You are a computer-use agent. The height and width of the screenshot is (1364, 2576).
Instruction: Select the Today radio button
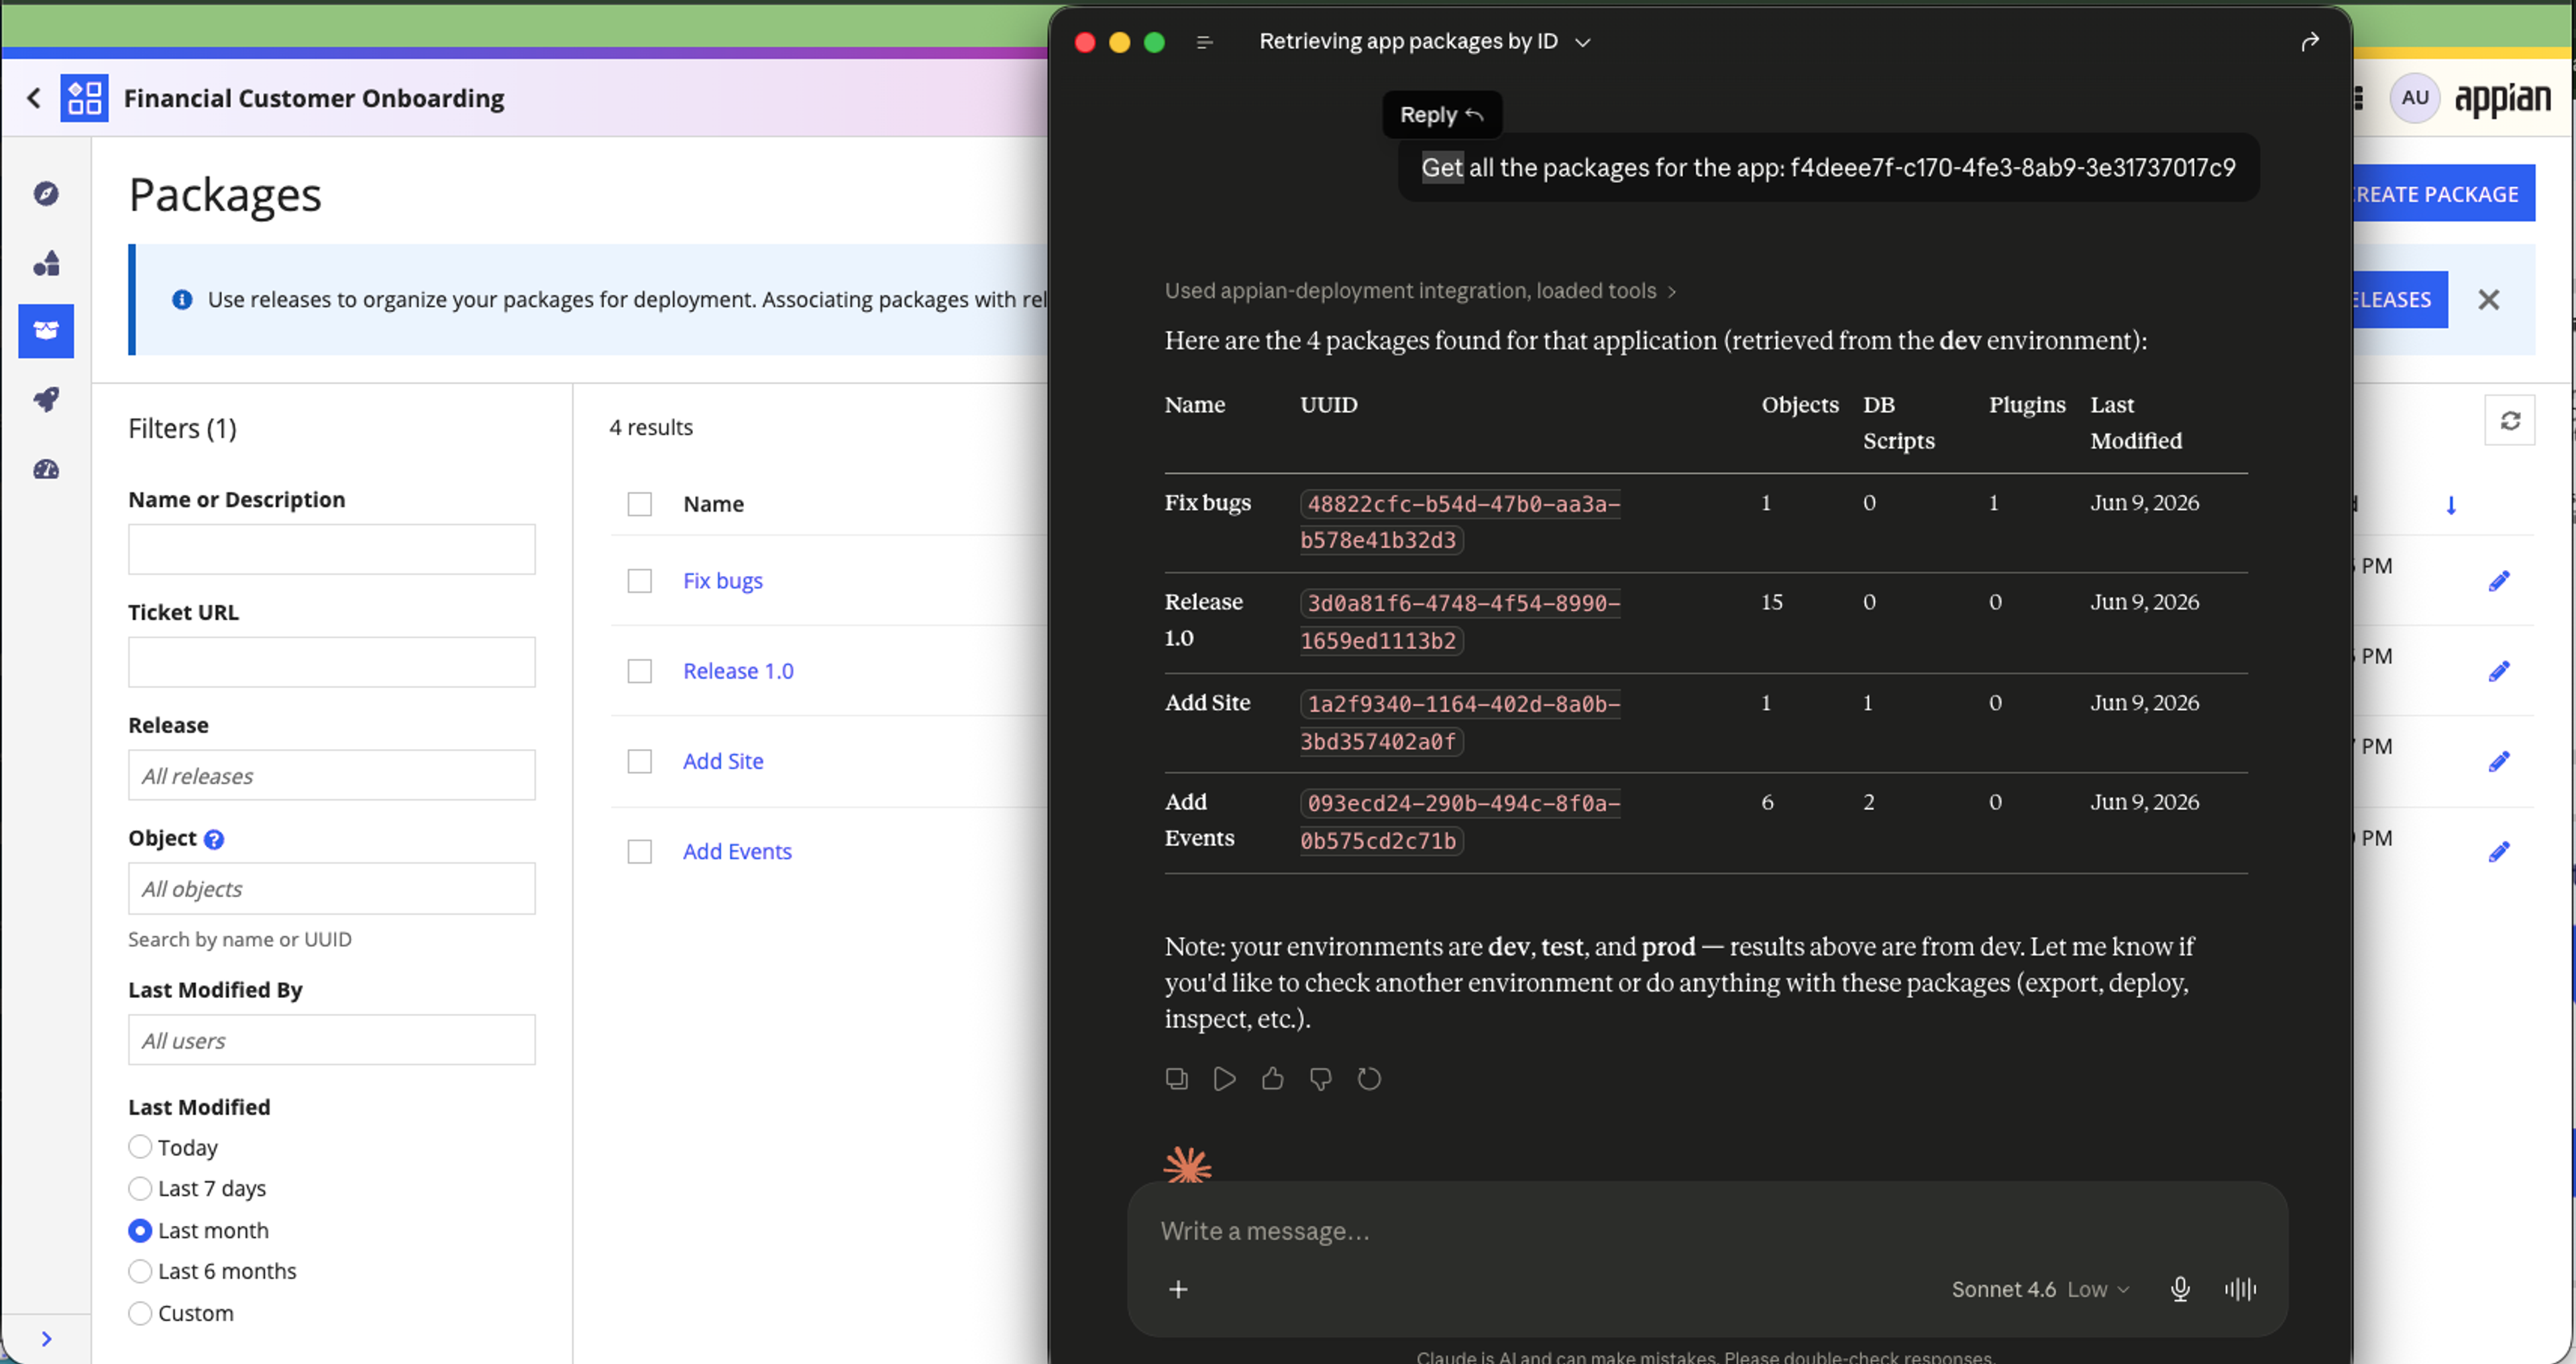coord(140,1147)
